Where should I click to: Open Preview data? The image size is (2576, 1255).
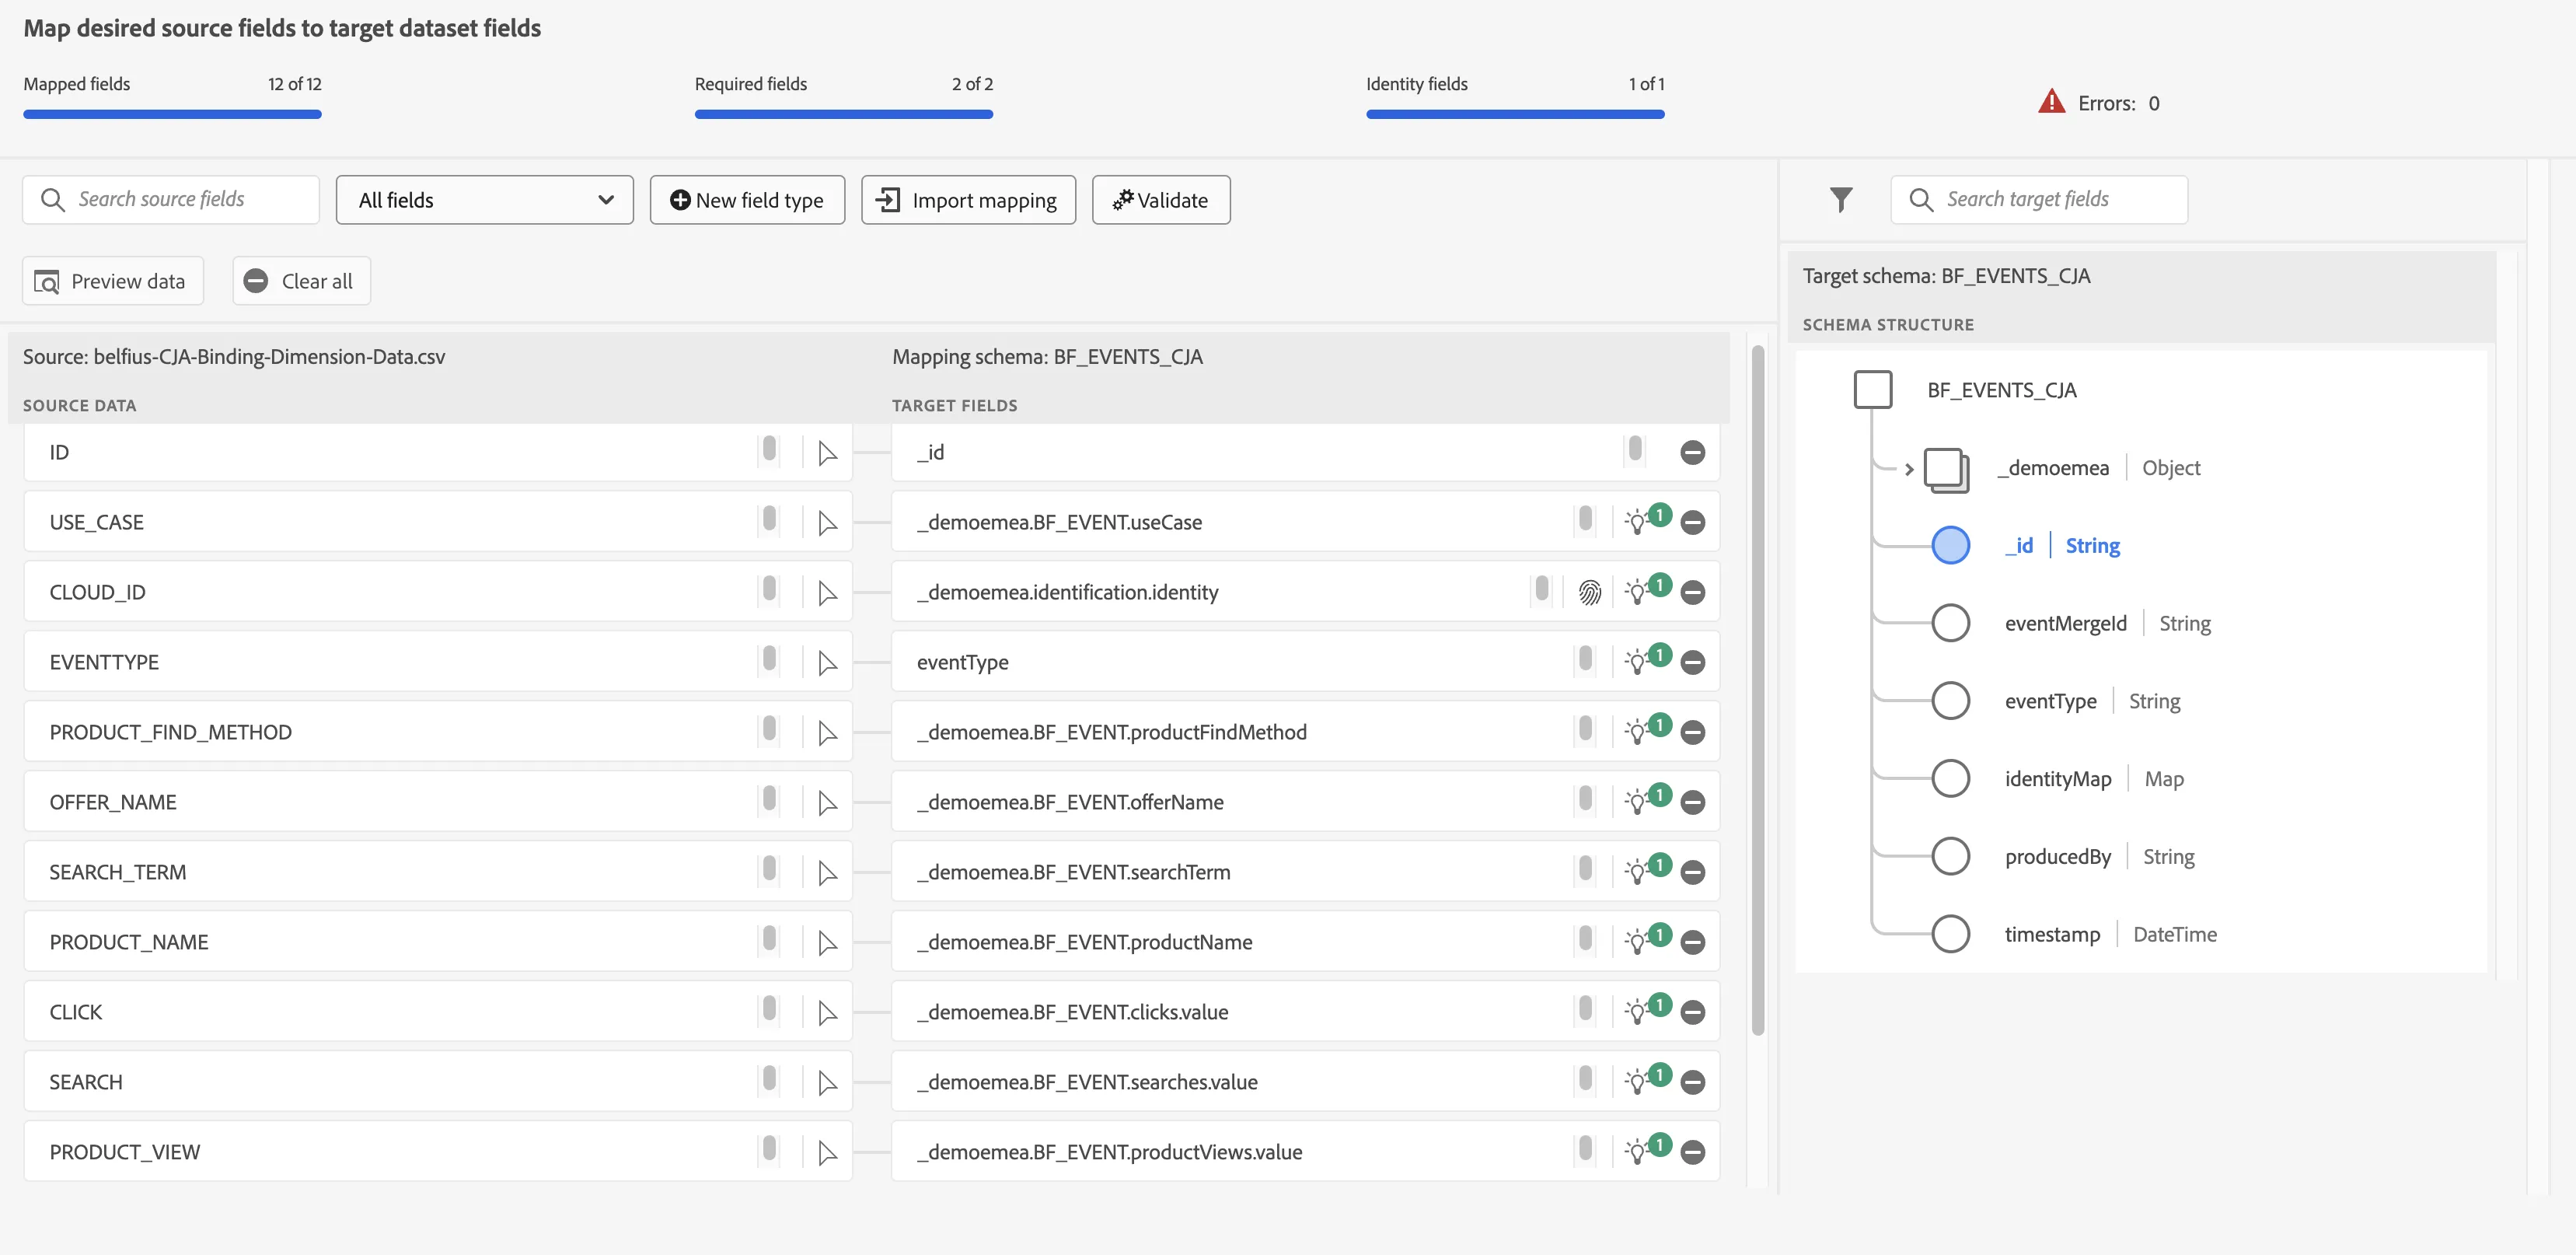(x=113, y=281)
